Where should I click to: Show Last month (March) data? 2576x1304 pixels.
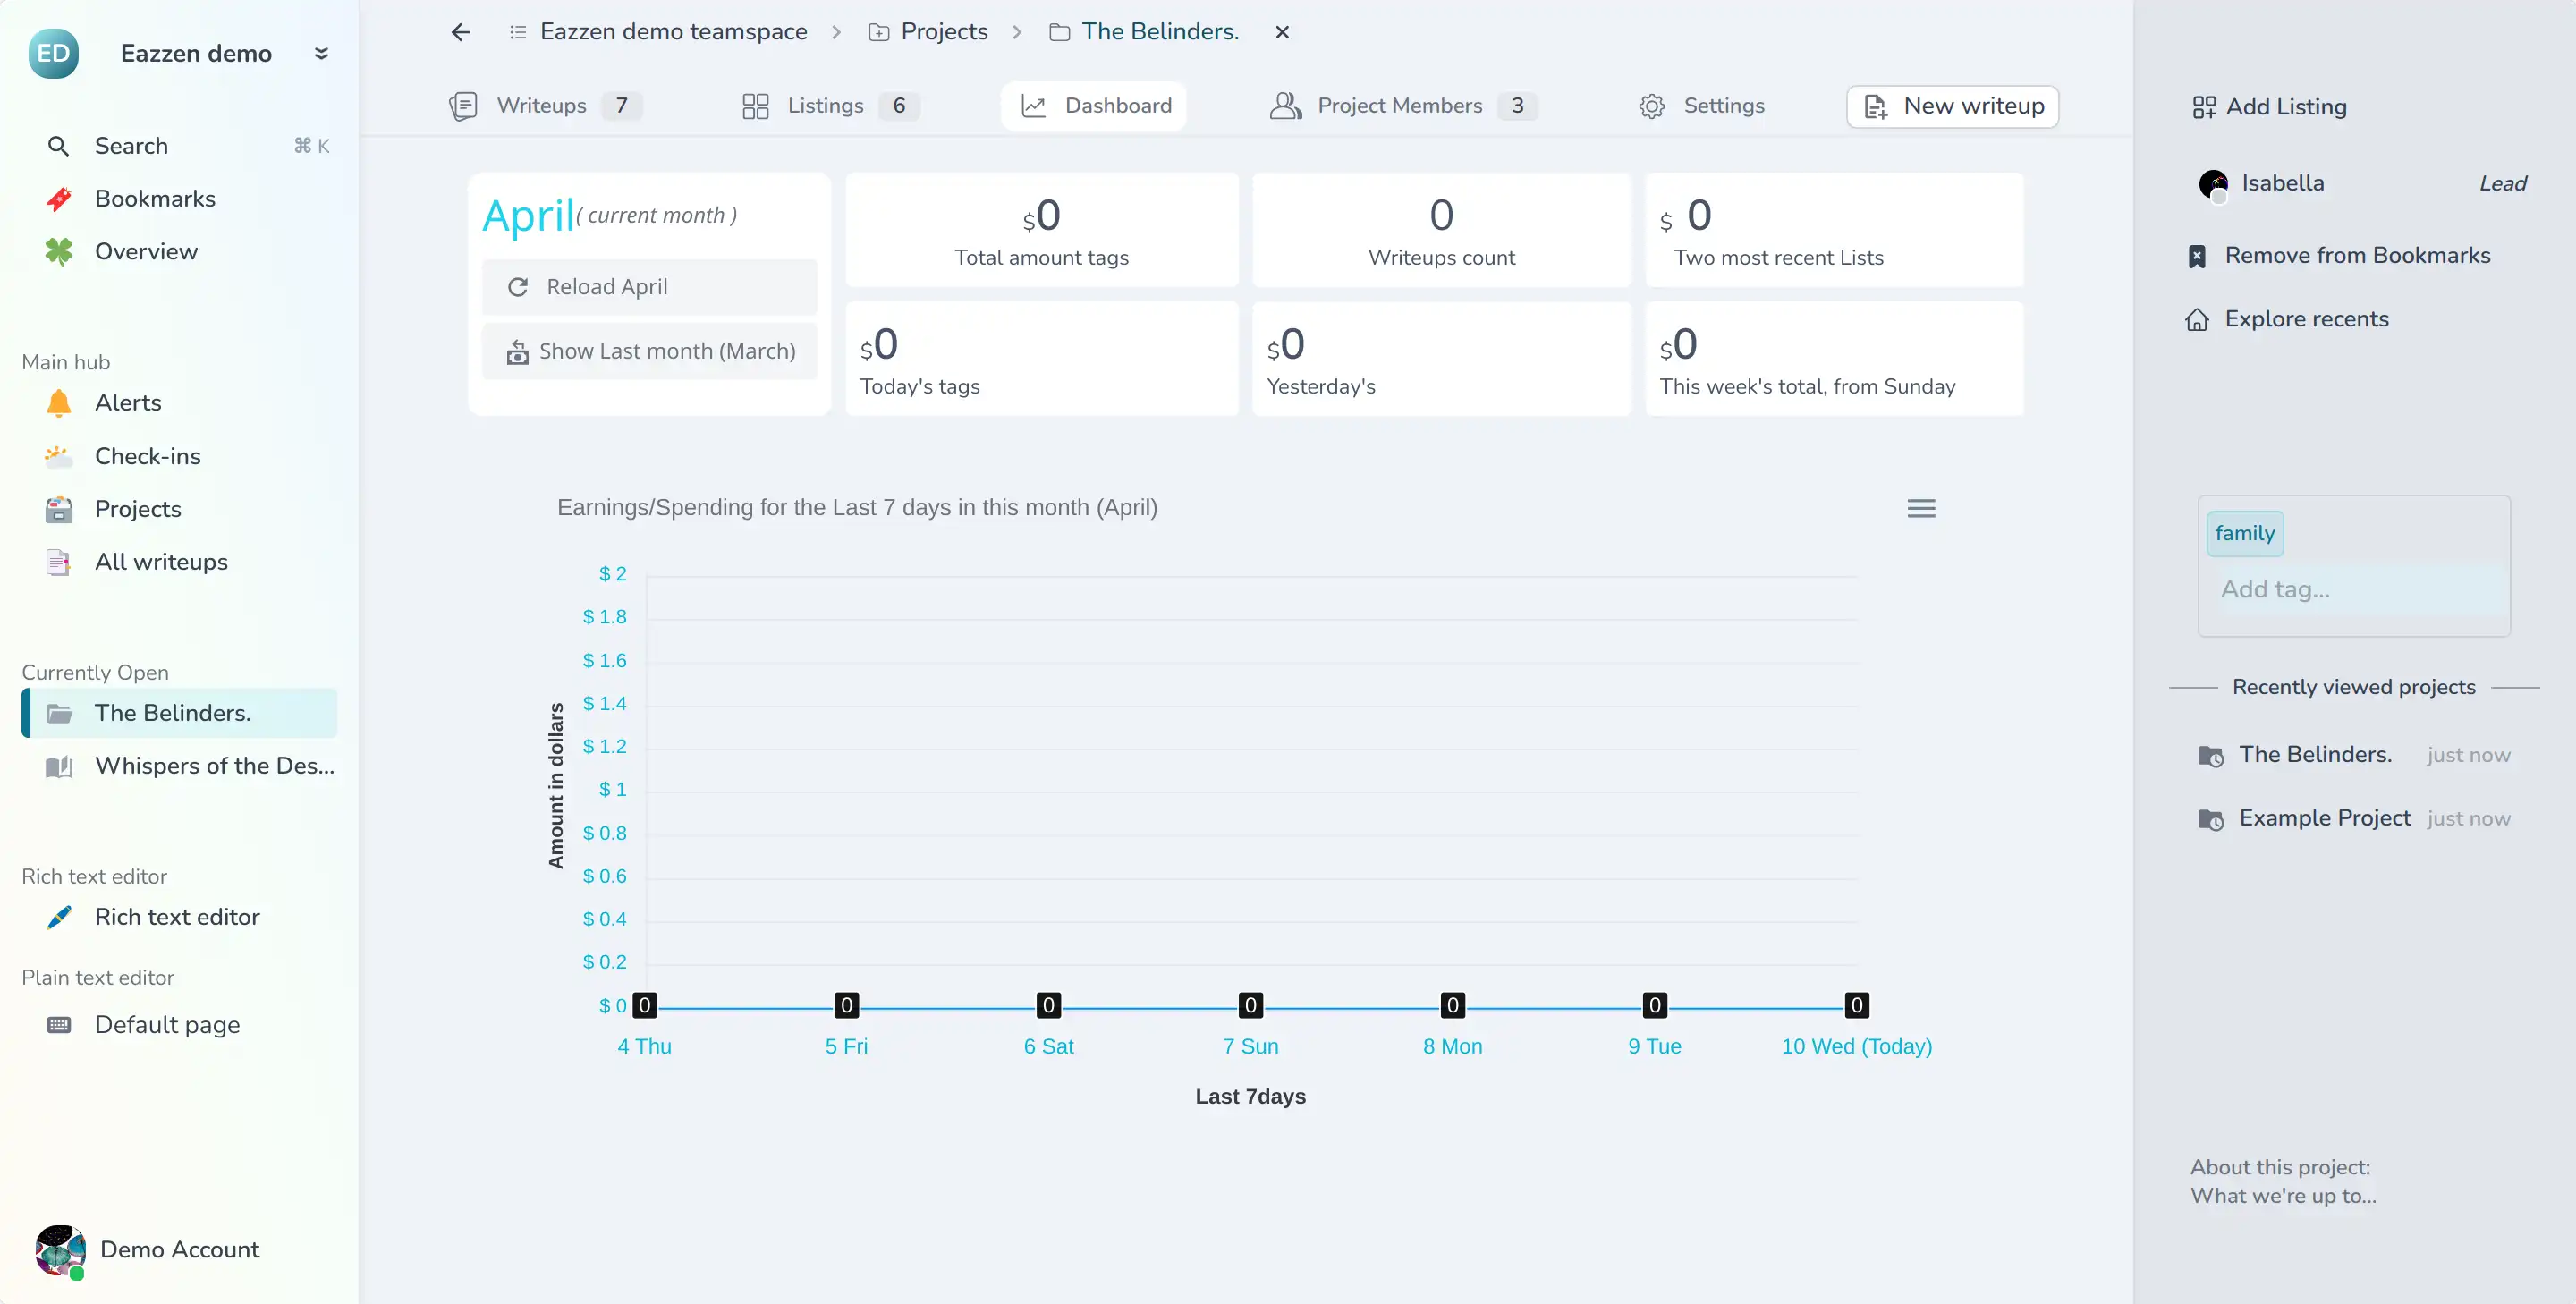pos(650,351)
